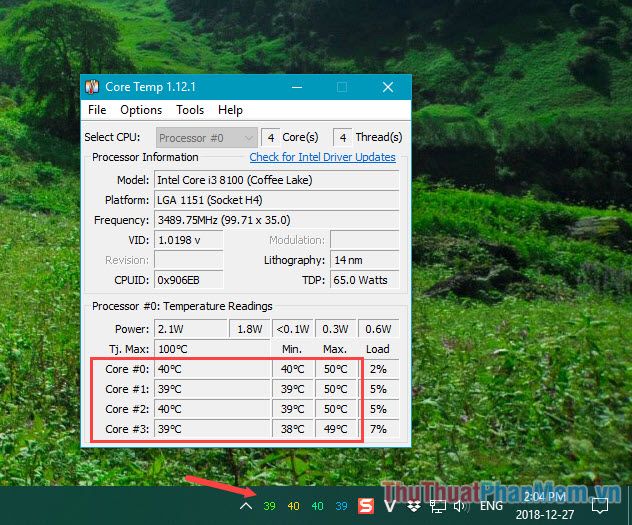Click Core #2 minimum temperature 39°C
This screenshot has height=525, width=632.
[x=293, y=409]
